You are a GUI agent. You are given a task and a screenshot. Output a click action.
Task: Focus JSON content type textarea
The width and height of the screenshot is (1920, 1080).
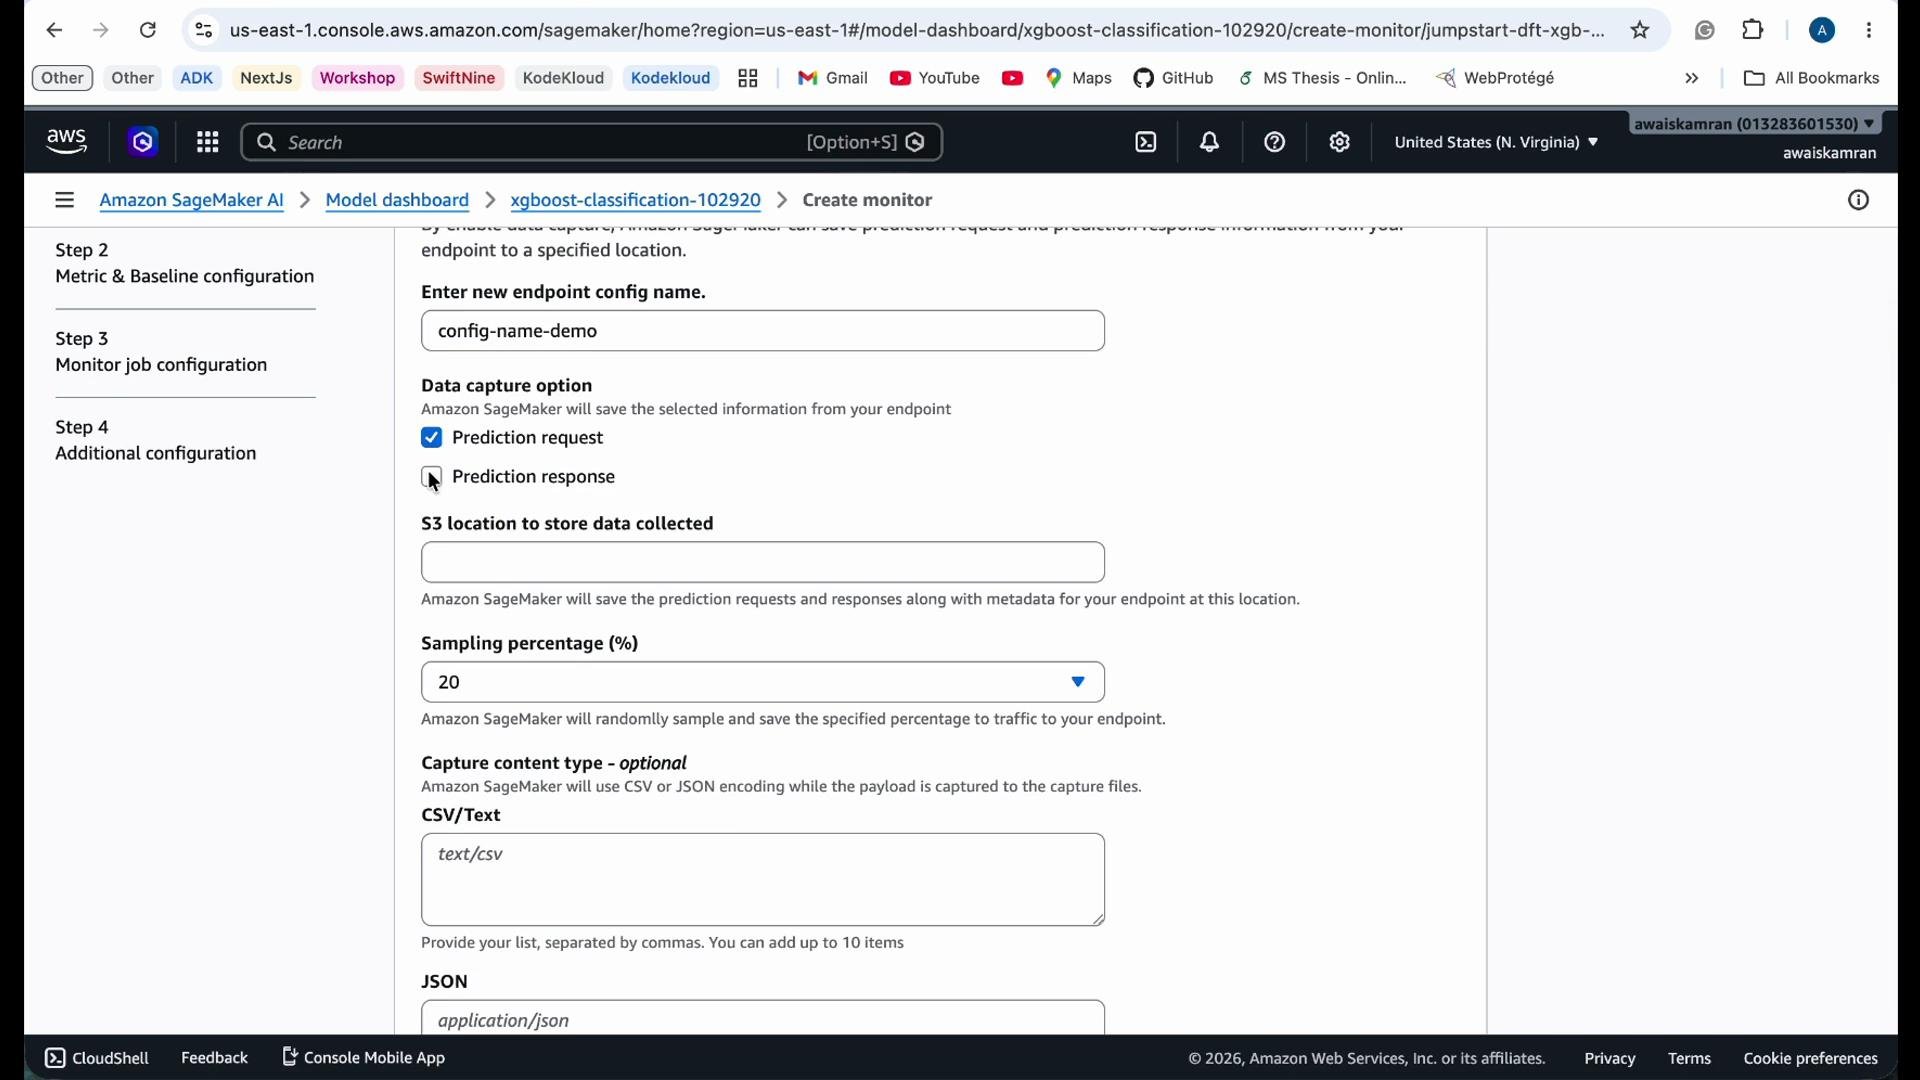click(x=764, y=1018)
